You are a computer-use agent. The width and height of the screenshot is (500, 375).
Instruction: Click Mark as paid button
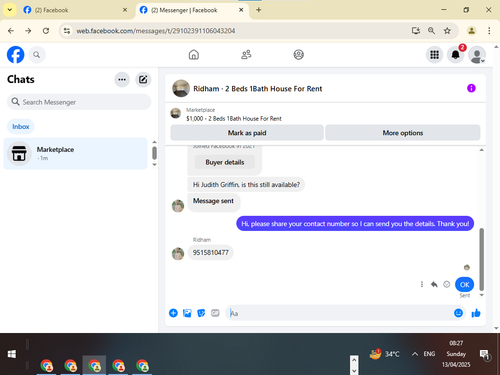(x=247, y=133)
